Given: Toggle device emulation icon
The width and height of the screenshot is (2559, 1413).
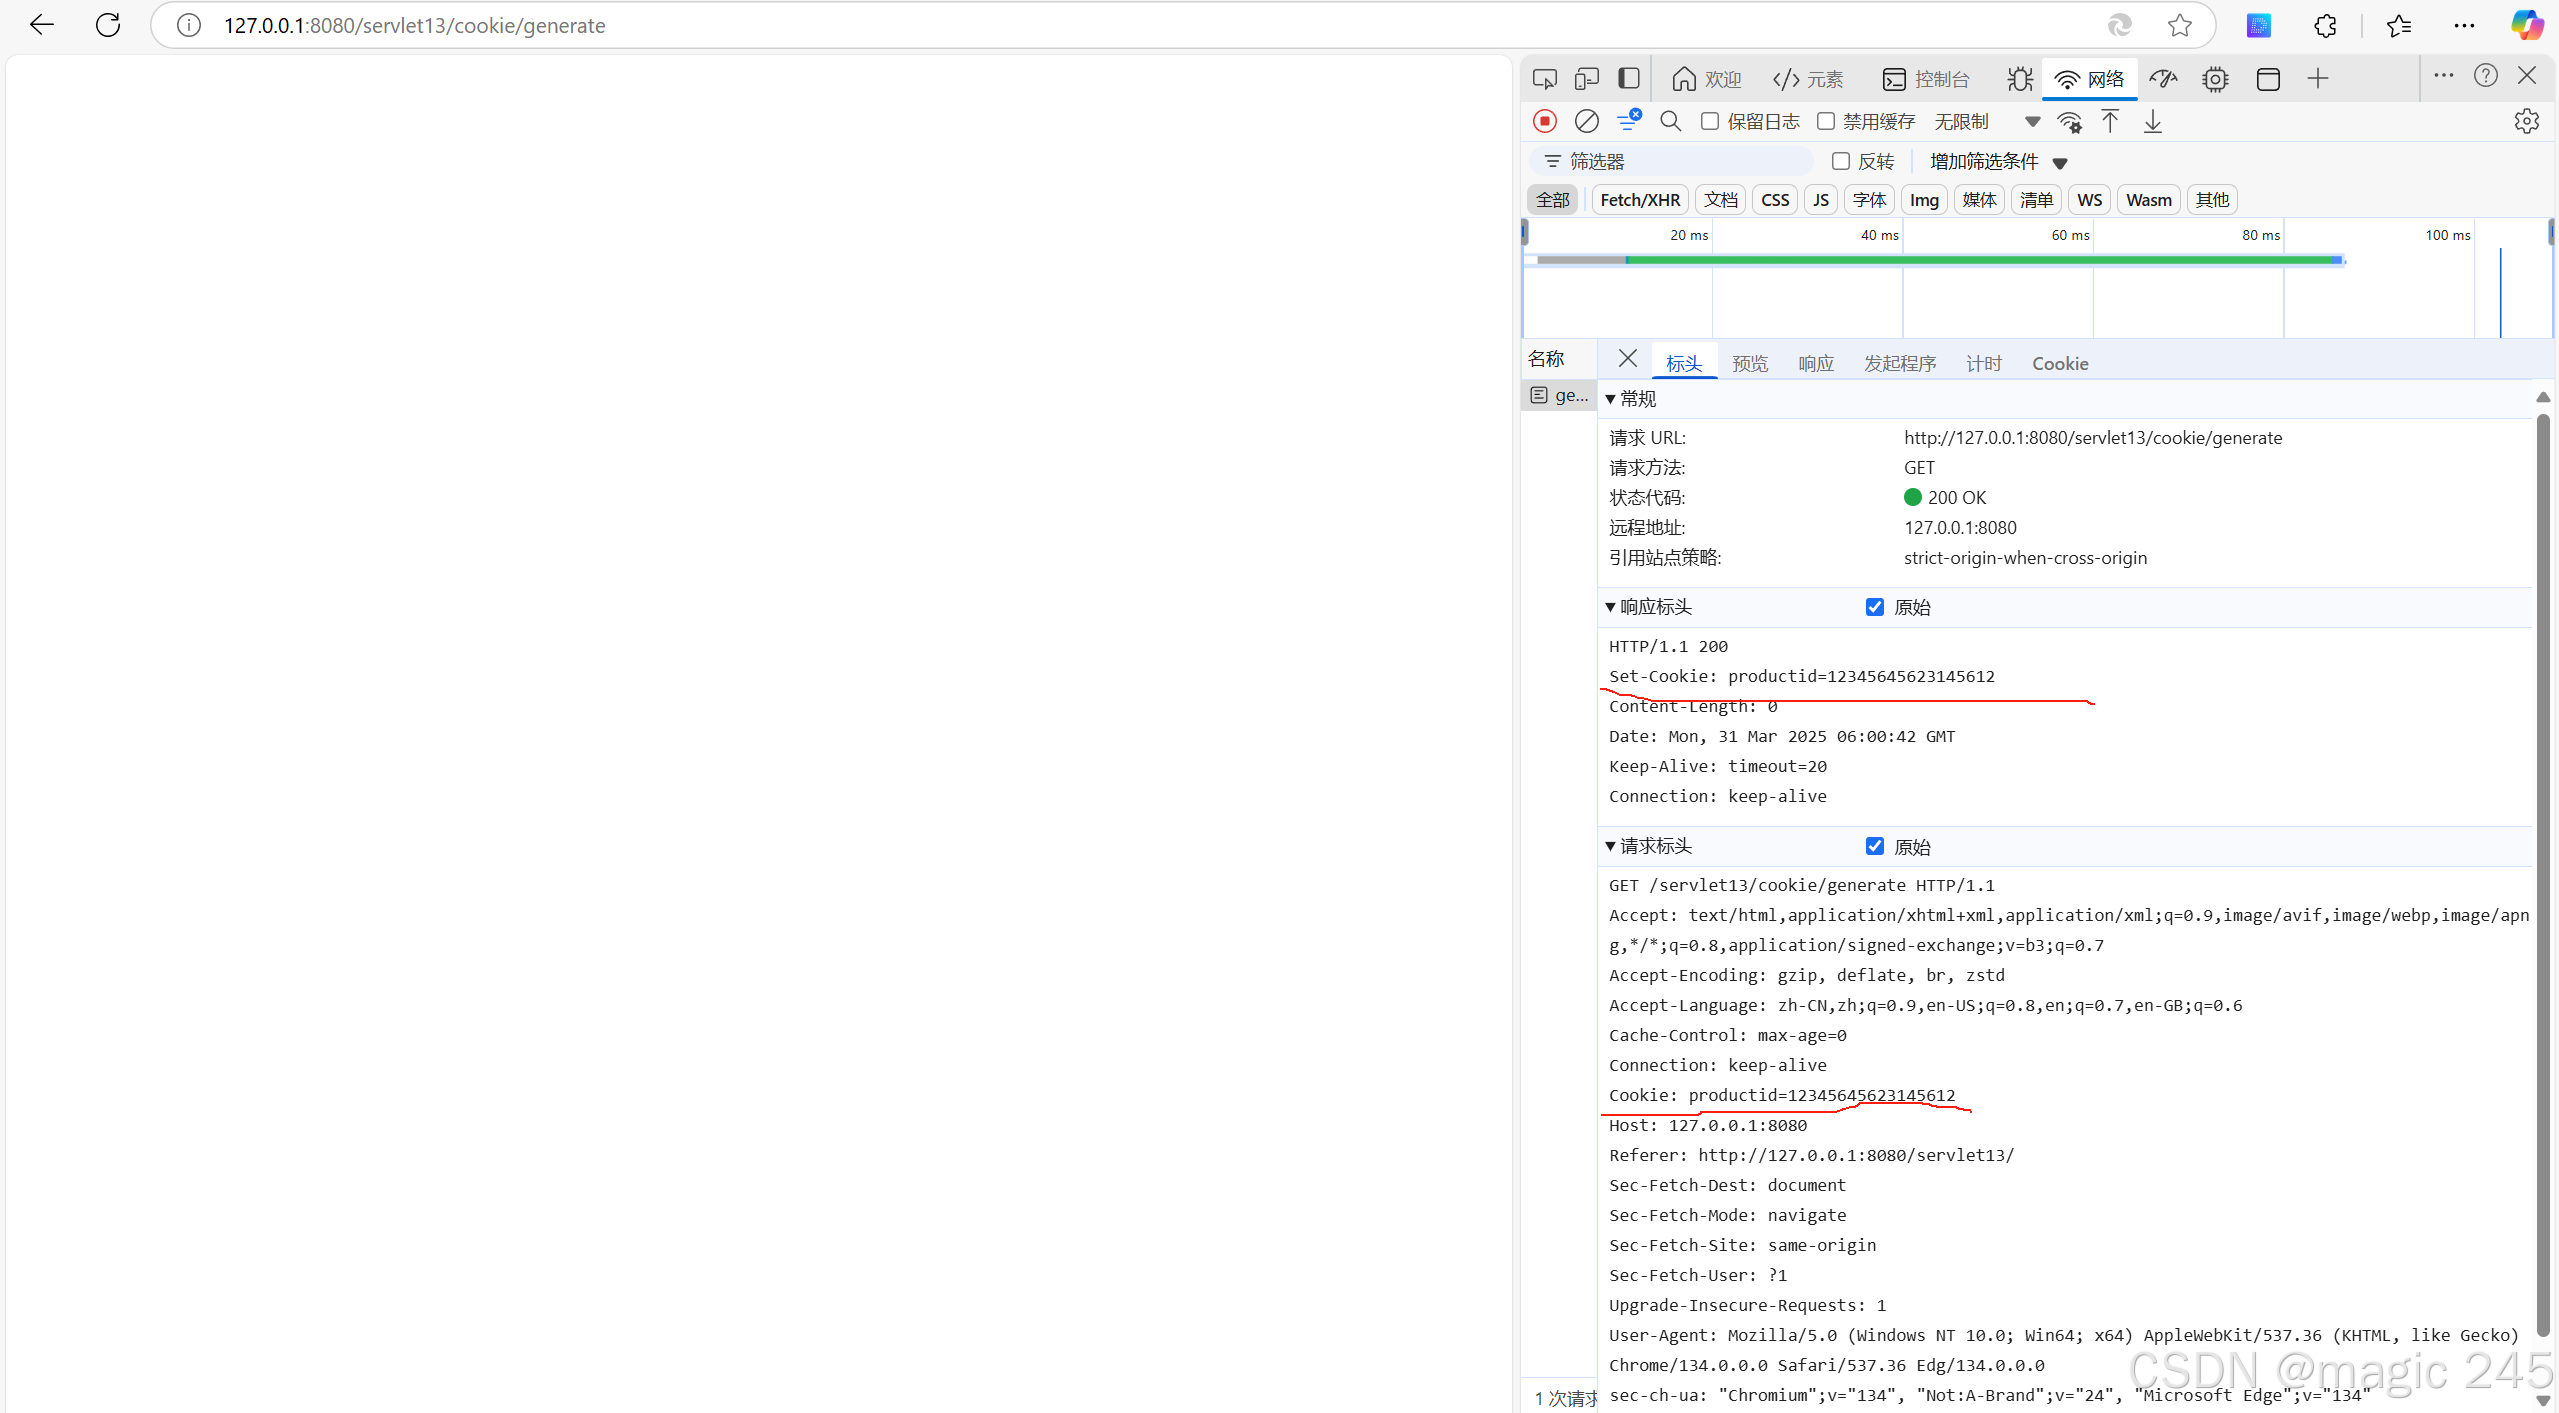Looking at the screenshot, I should 1586,78.
